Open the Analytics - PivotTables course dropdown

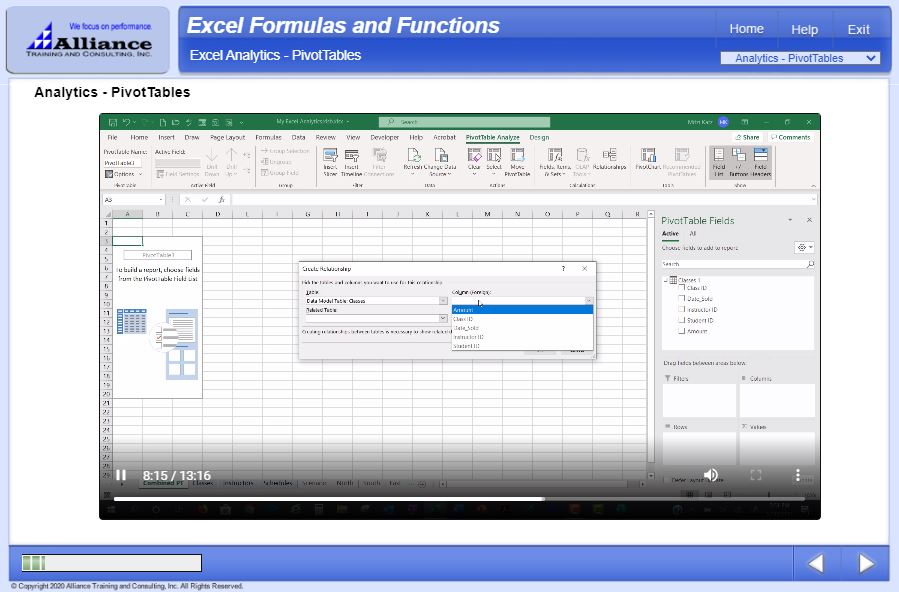(800, 58)
